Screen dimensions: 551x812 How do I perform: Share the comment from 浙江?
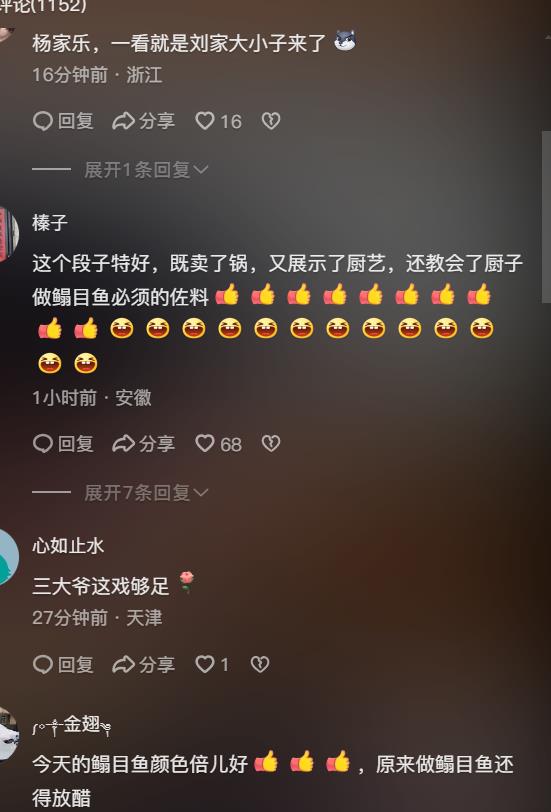point(143,121)
